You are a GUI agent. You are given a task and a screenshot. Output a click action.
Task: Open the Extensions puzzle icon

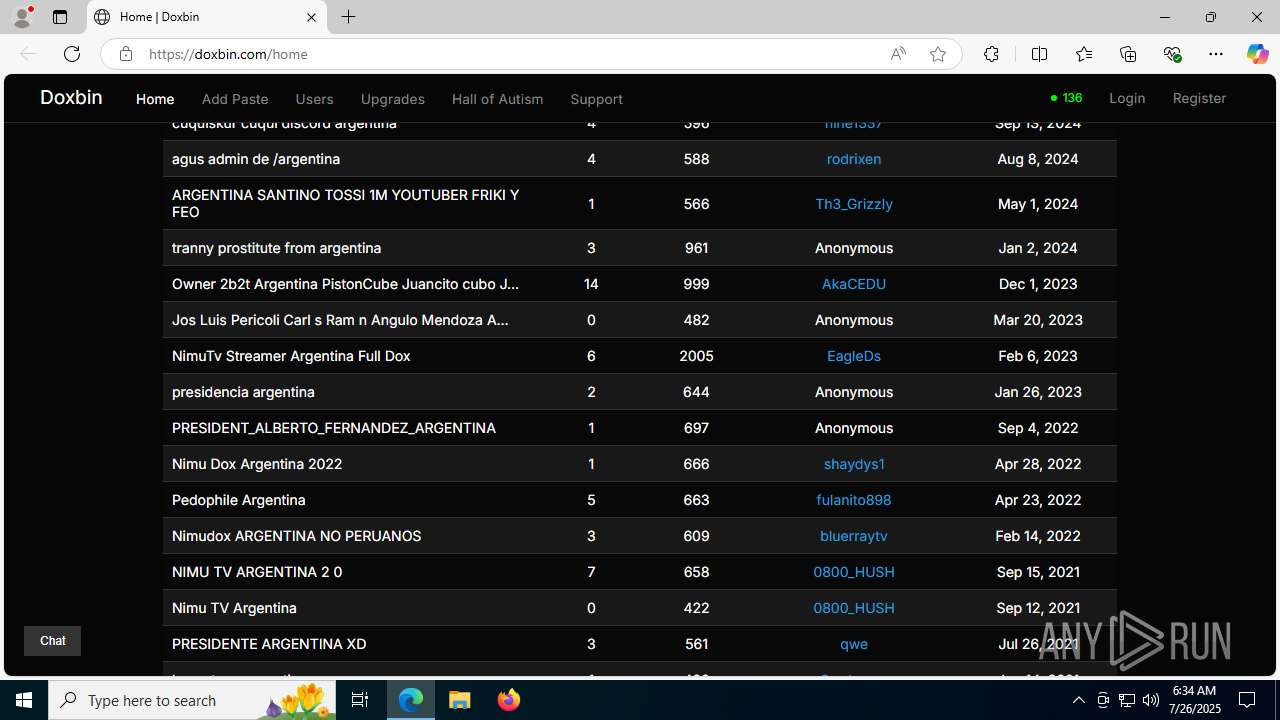(991, 54)
